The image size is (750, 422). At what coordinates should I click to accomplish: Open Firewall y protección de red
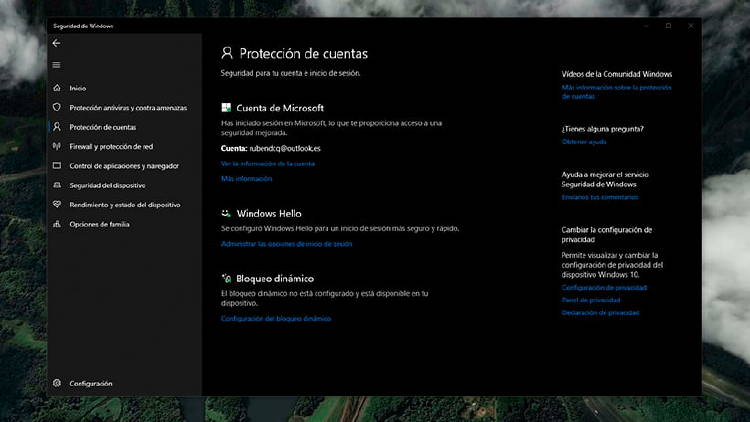pos(111,146)
